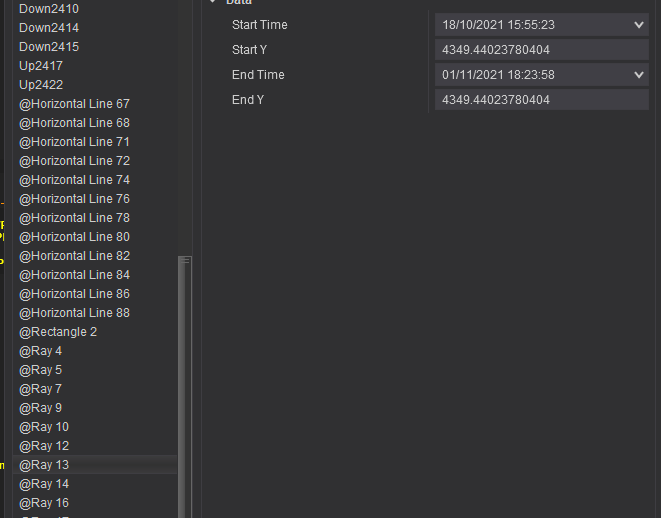Open the Start Time dropdown
Screen dimensions: 661x518
tap(639, 24)
